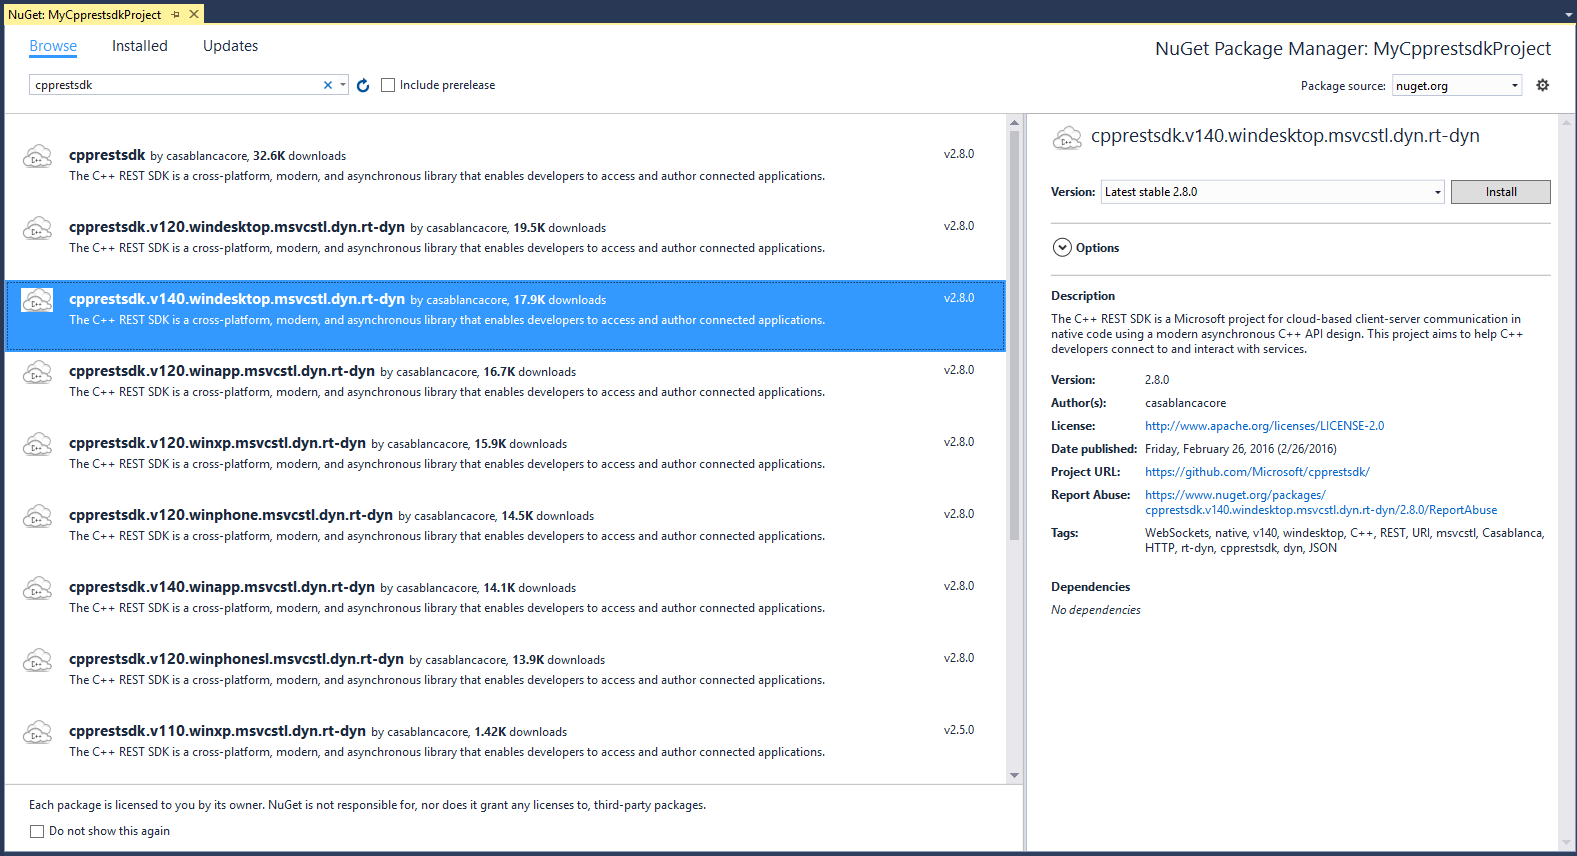Check Do not show this again

point(37,831)
